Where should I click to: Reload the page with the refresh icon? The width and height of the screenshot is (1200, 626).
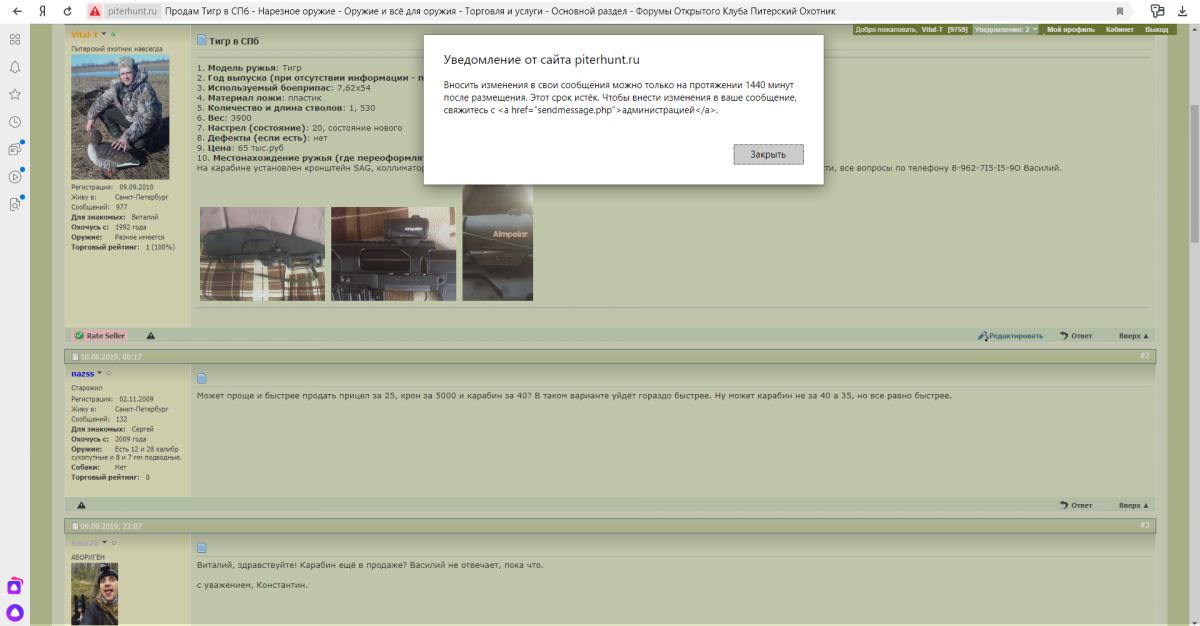coord(67,11)
